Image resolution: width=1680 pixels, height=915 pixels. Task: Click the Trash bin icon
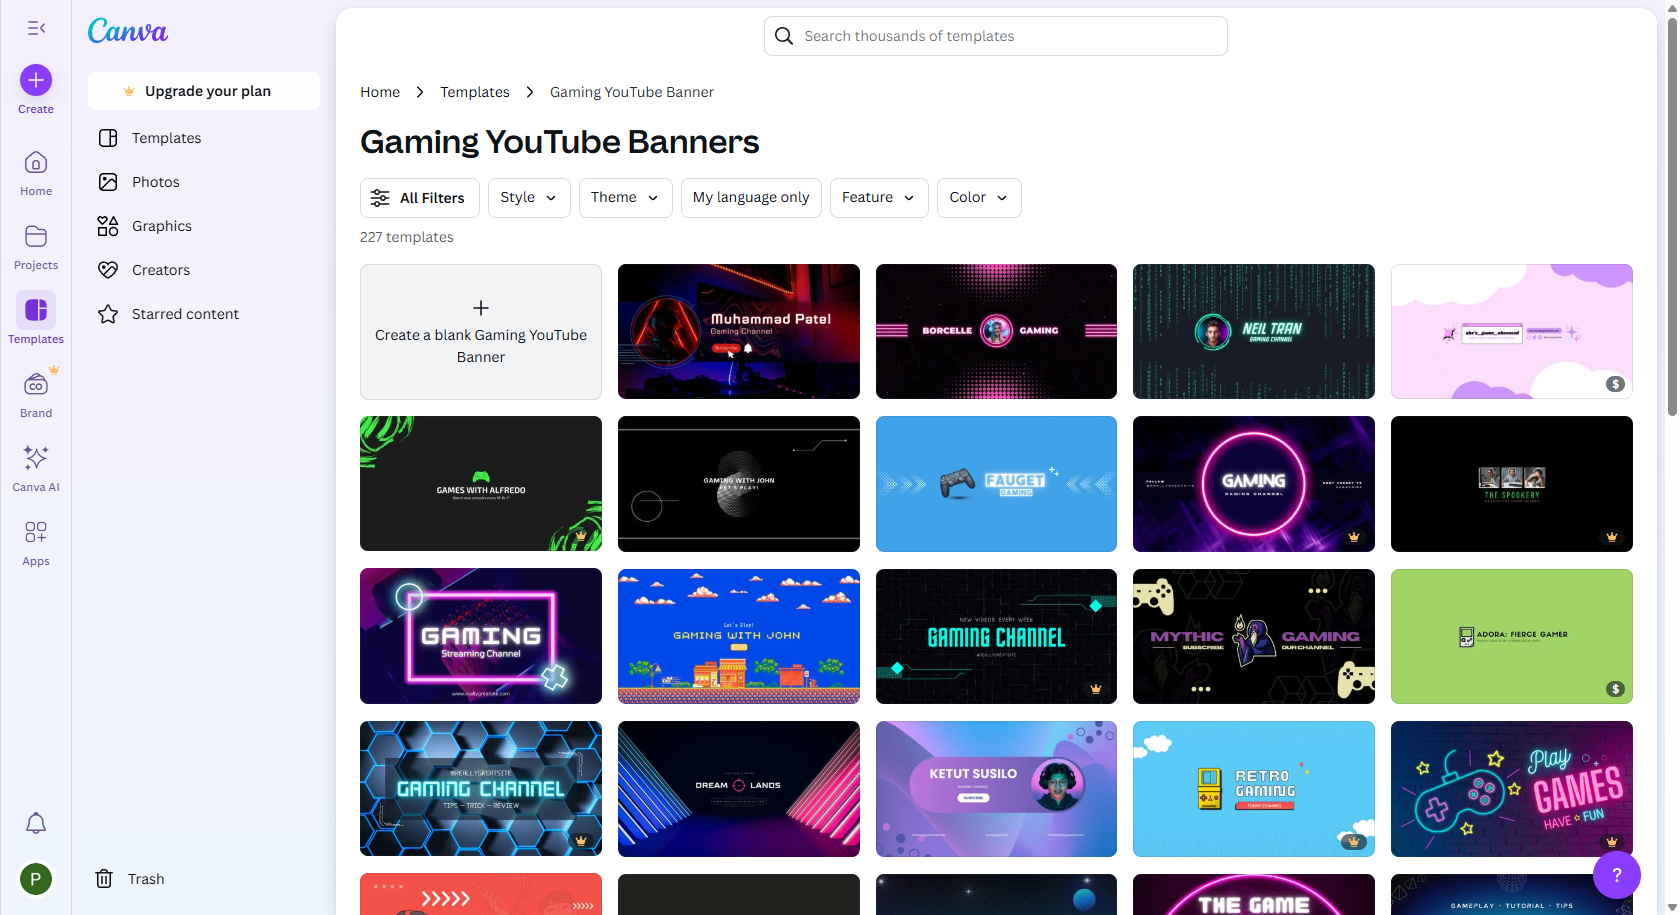(x=104, y=879)
